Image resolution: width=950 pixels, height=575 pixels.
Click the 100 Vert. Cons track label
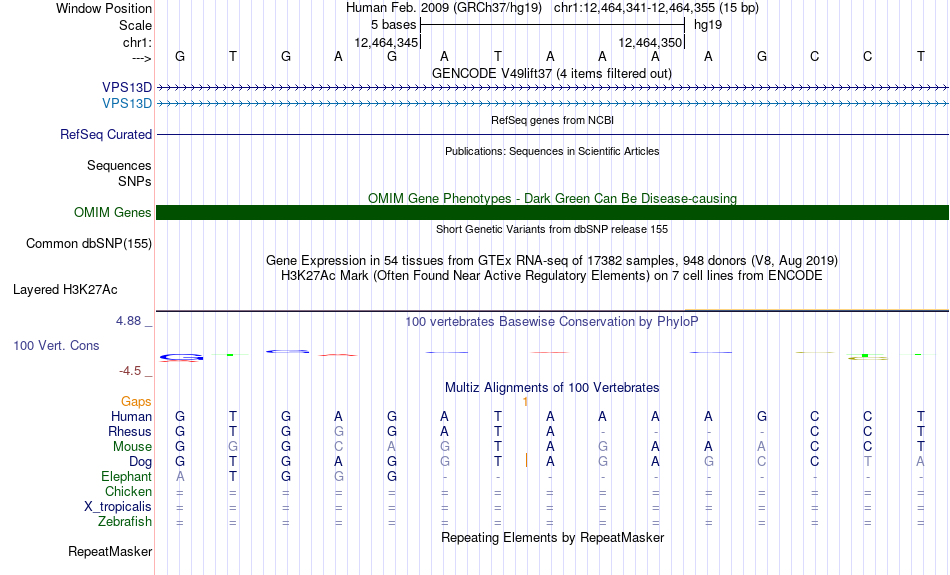click(56, 345)
